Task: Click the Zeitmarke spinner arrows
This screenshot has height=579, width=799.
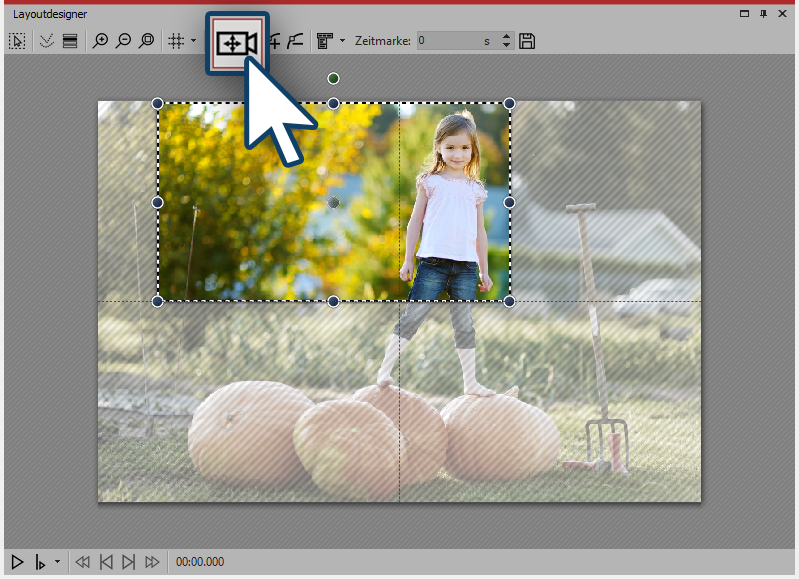Action: tap(506, 41)
